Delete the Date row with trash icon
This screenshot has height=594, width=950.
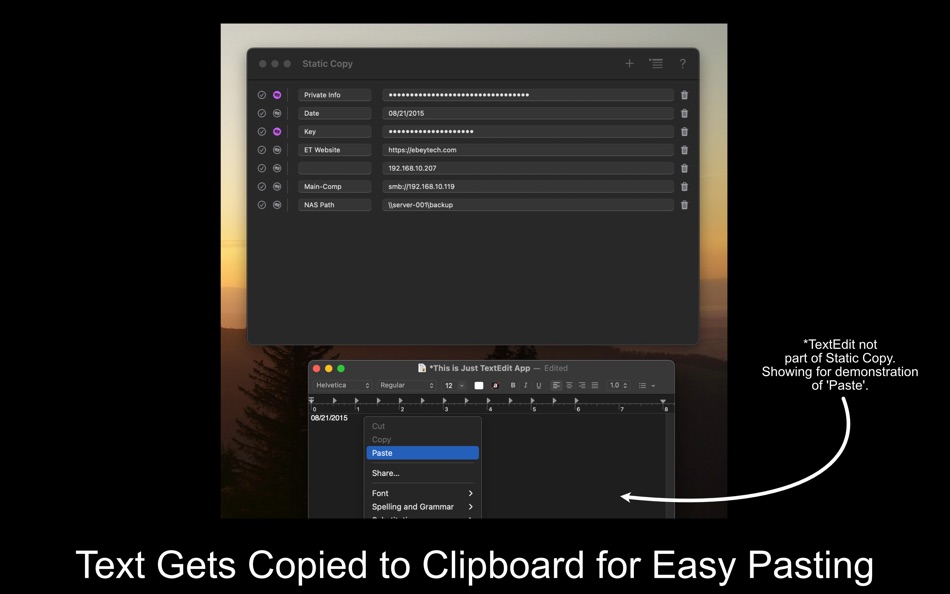(x=684, y=113)
